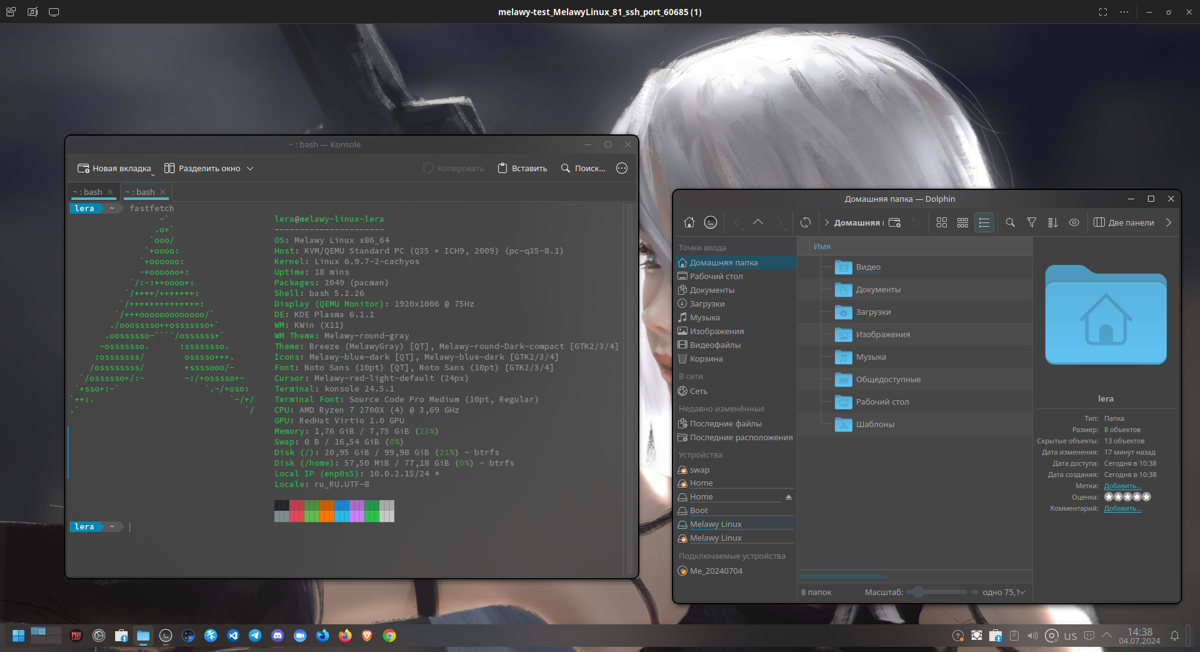1200x652 pixels.
Task: Open the application launcher on taskbar
Action: coord(18,635)
